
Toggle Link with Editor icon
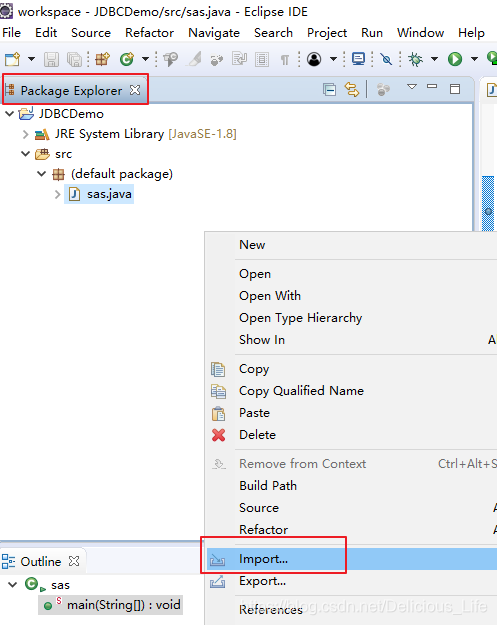(352, 90)
